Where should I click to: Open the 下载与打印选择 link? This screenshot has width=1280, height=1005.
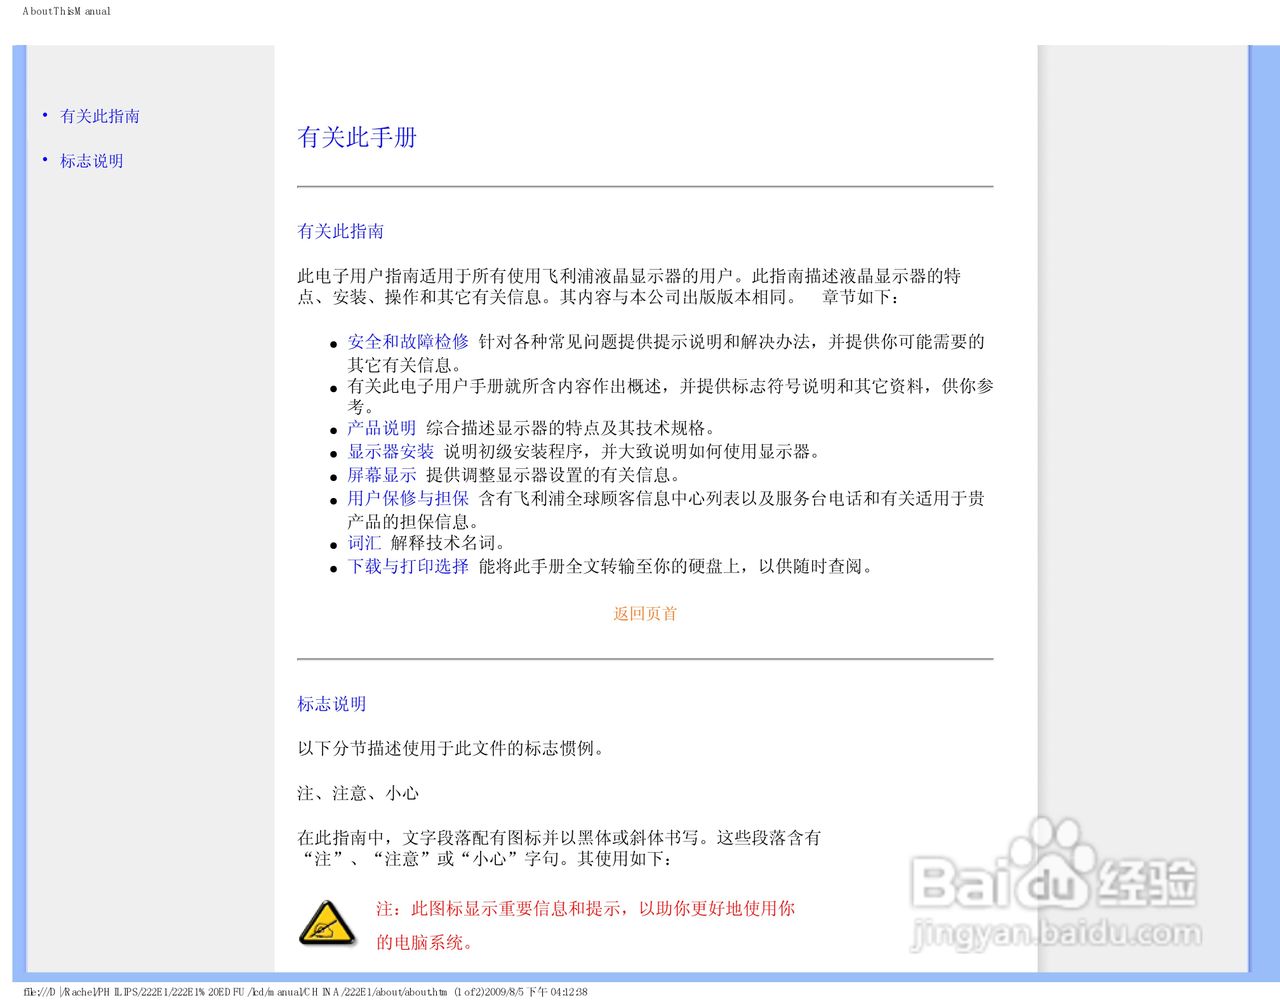coord(408,566)
